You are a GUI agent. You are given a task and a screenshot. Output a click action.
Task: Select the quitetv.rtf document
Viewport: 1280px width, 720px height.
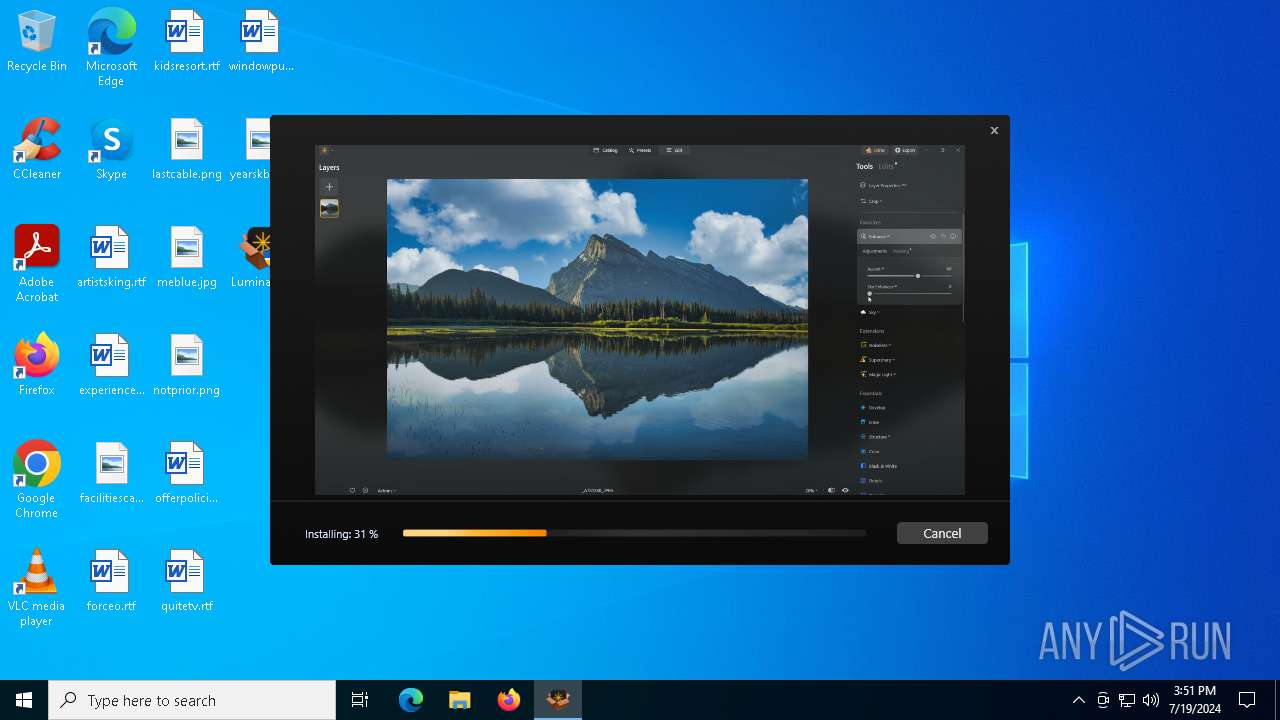186,581
